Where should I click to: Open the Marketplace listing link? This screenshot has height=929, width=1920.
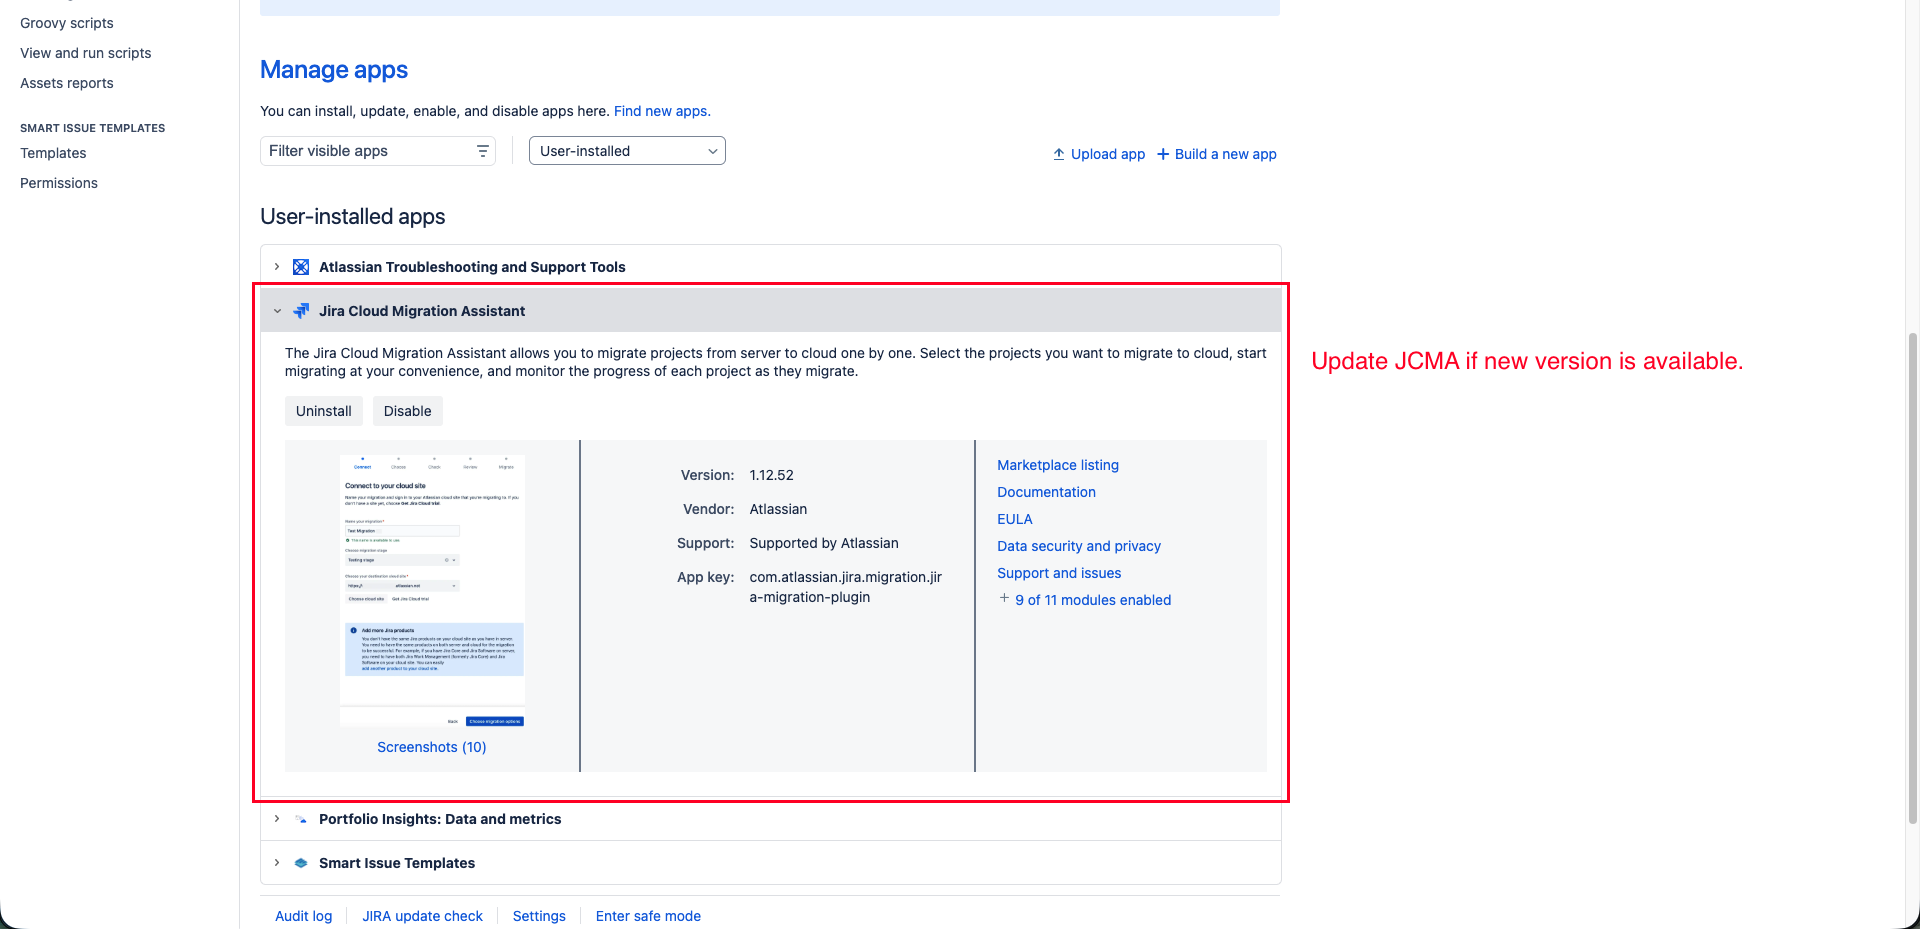(x=1058, y=465)
